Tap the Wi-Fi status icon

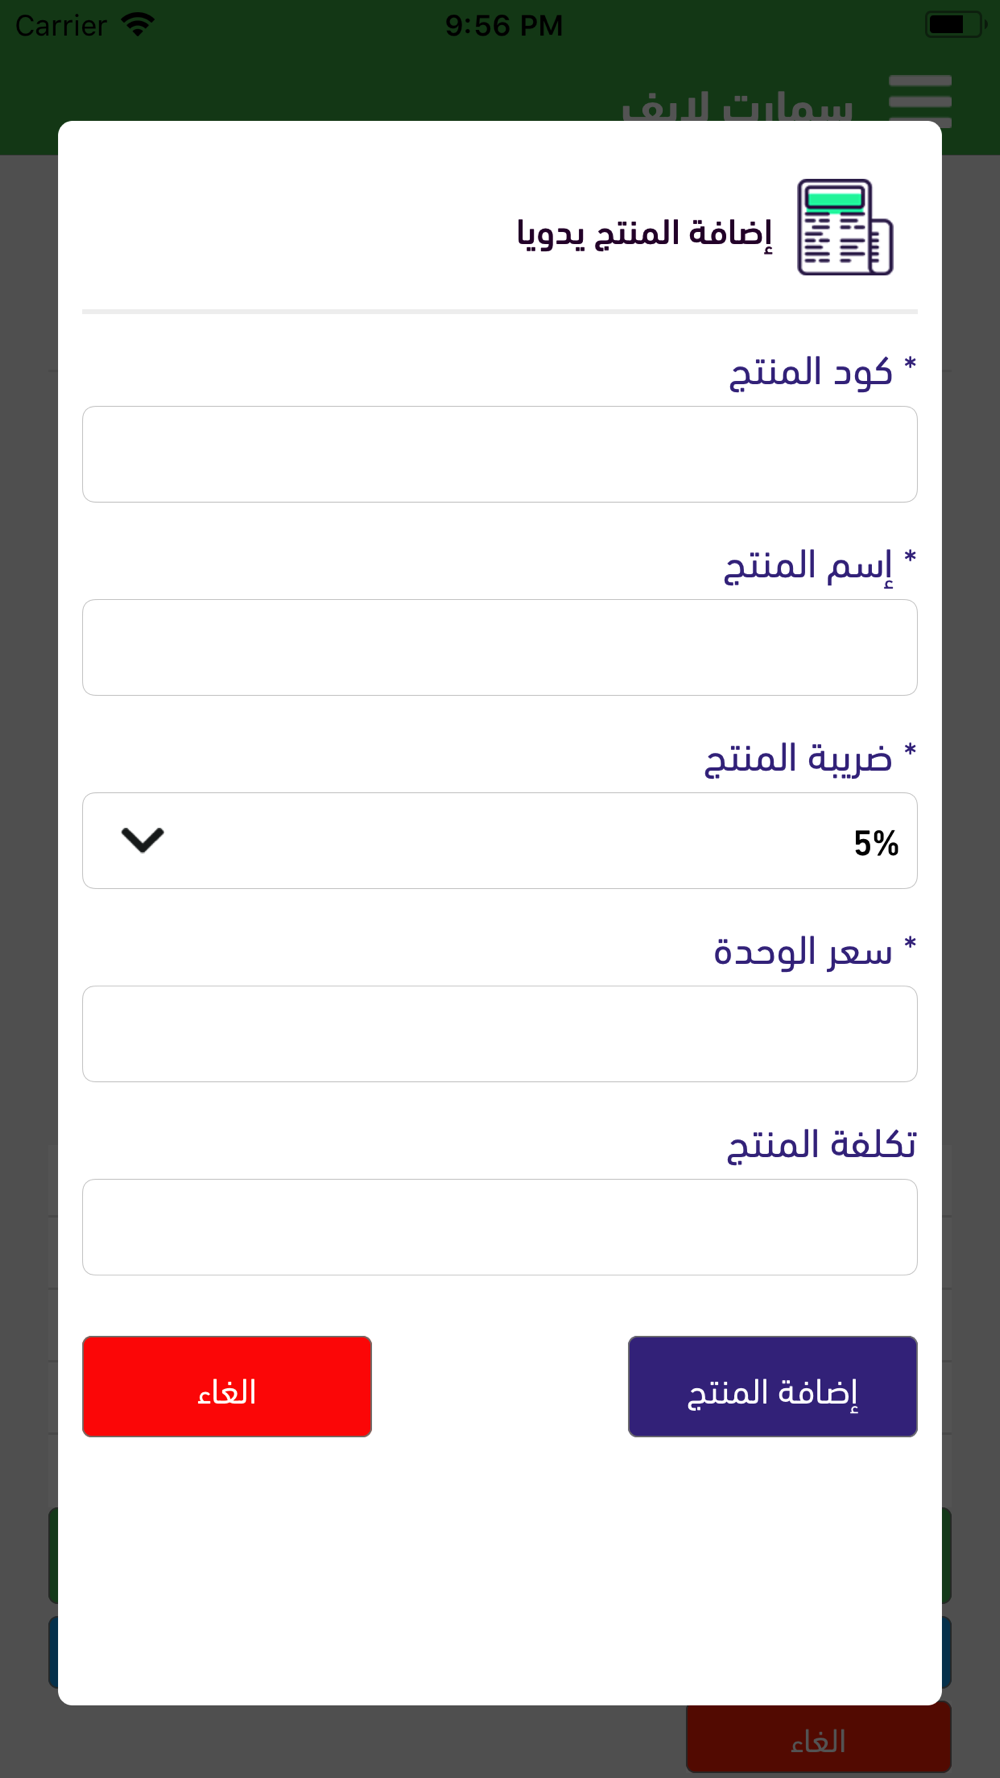[138, 24]
